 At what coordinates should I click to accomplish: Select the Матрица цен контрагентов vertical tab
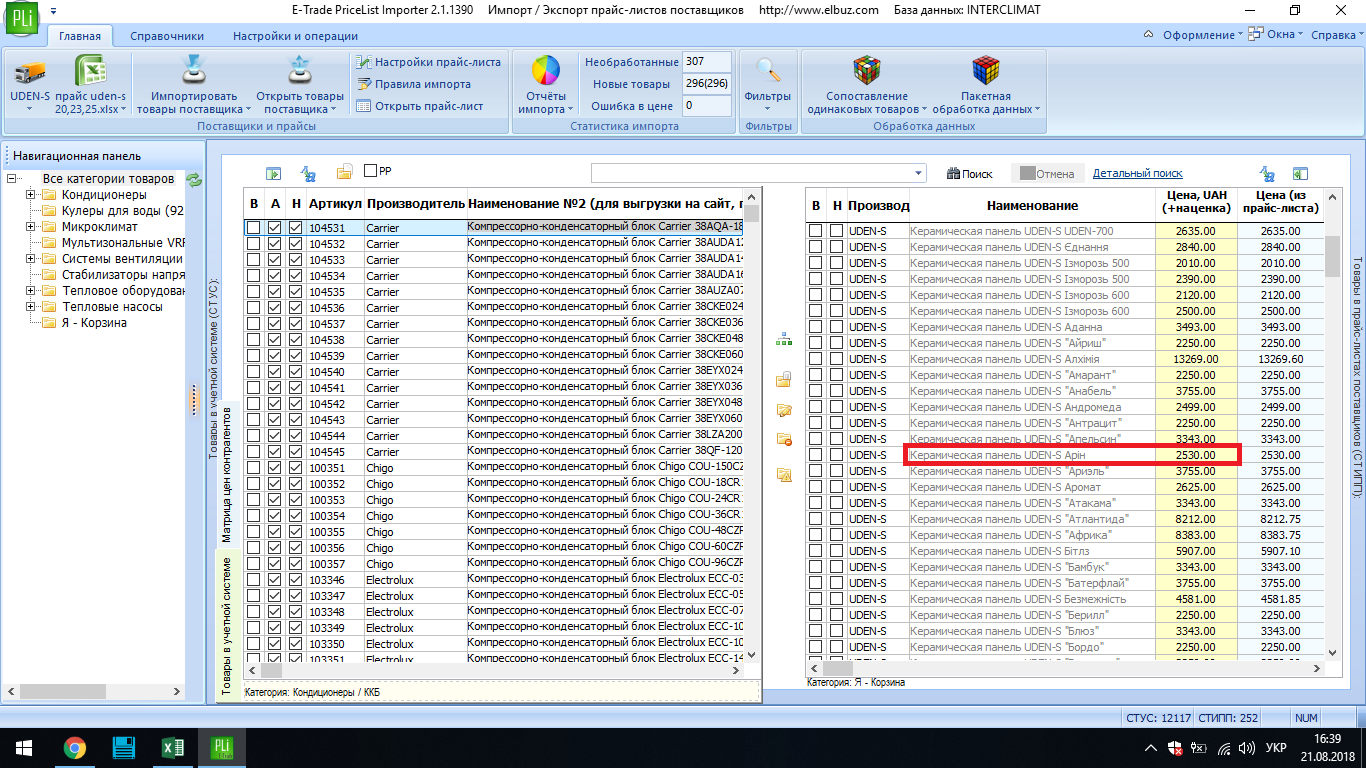(226, 473)
